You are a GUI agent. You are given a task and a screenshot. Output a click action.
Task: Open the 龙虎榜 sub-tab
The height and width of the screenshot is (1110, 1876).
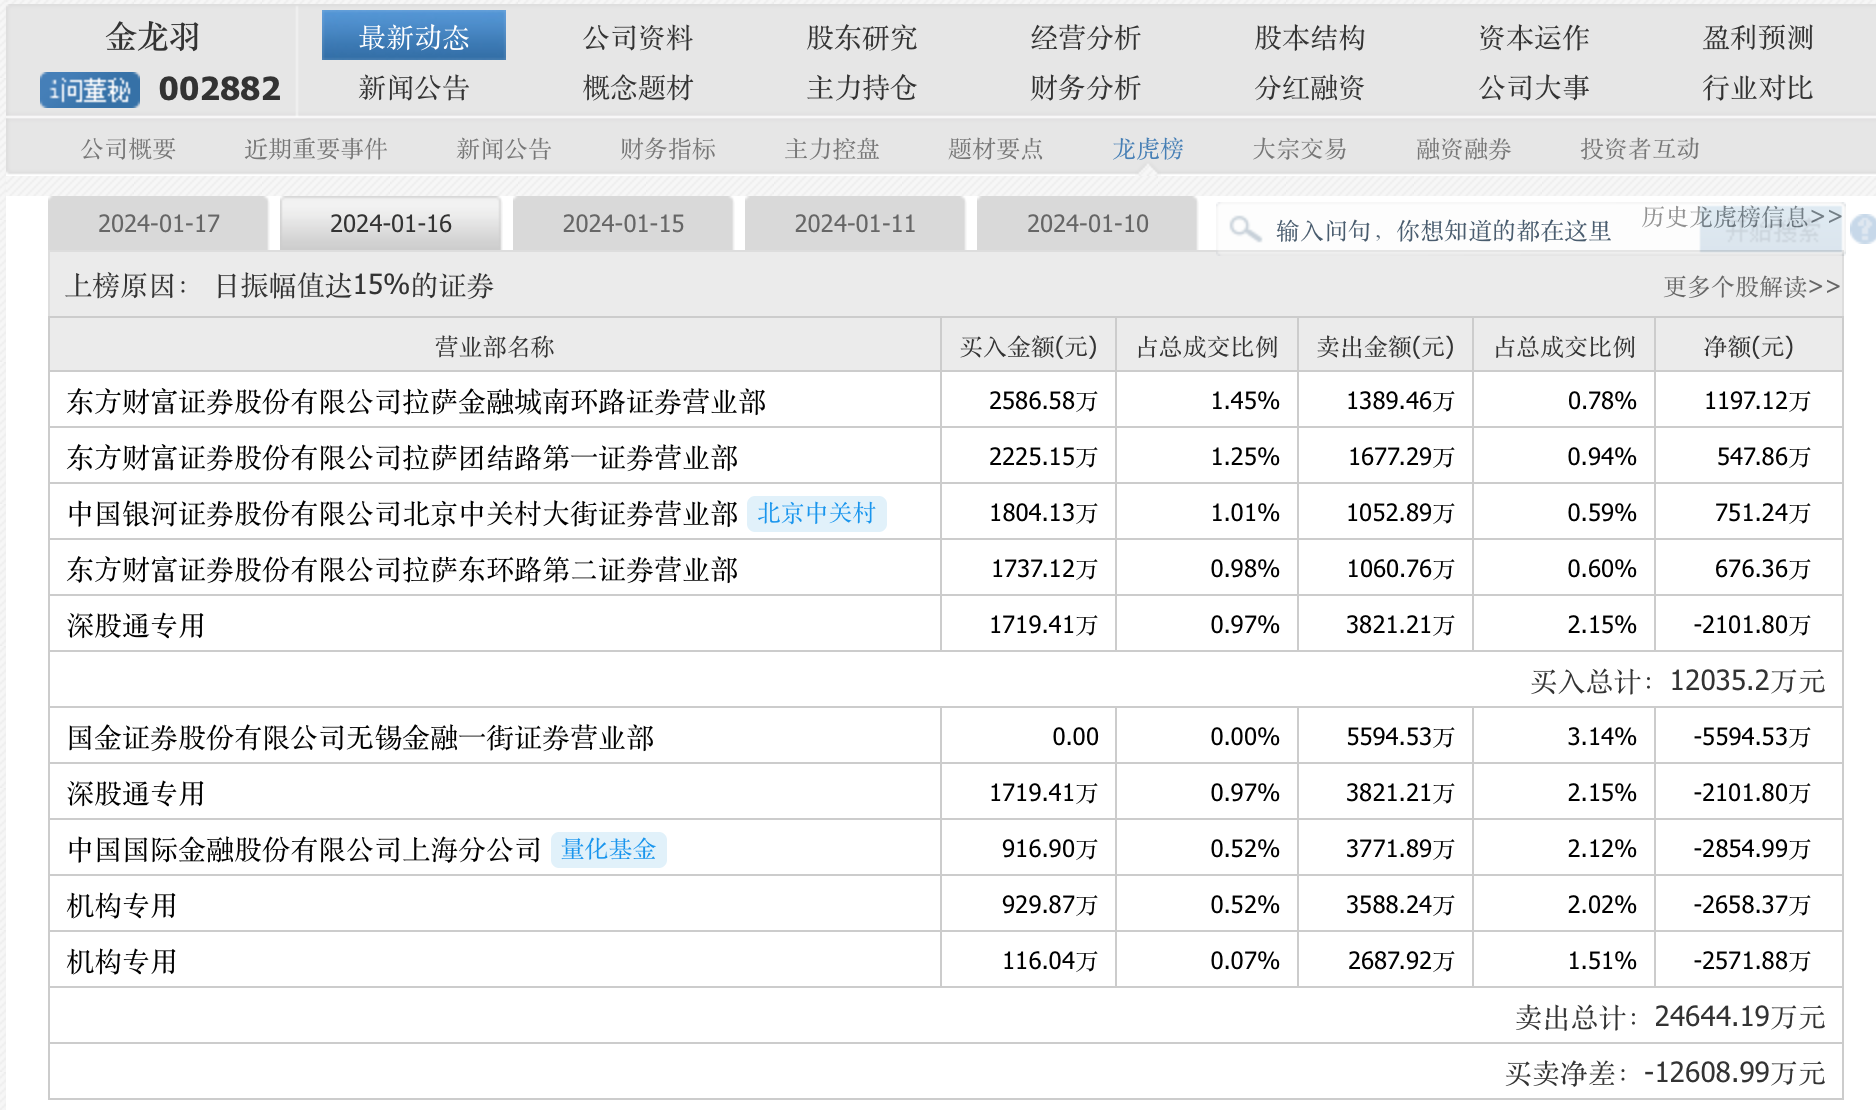coord(1147,149)
